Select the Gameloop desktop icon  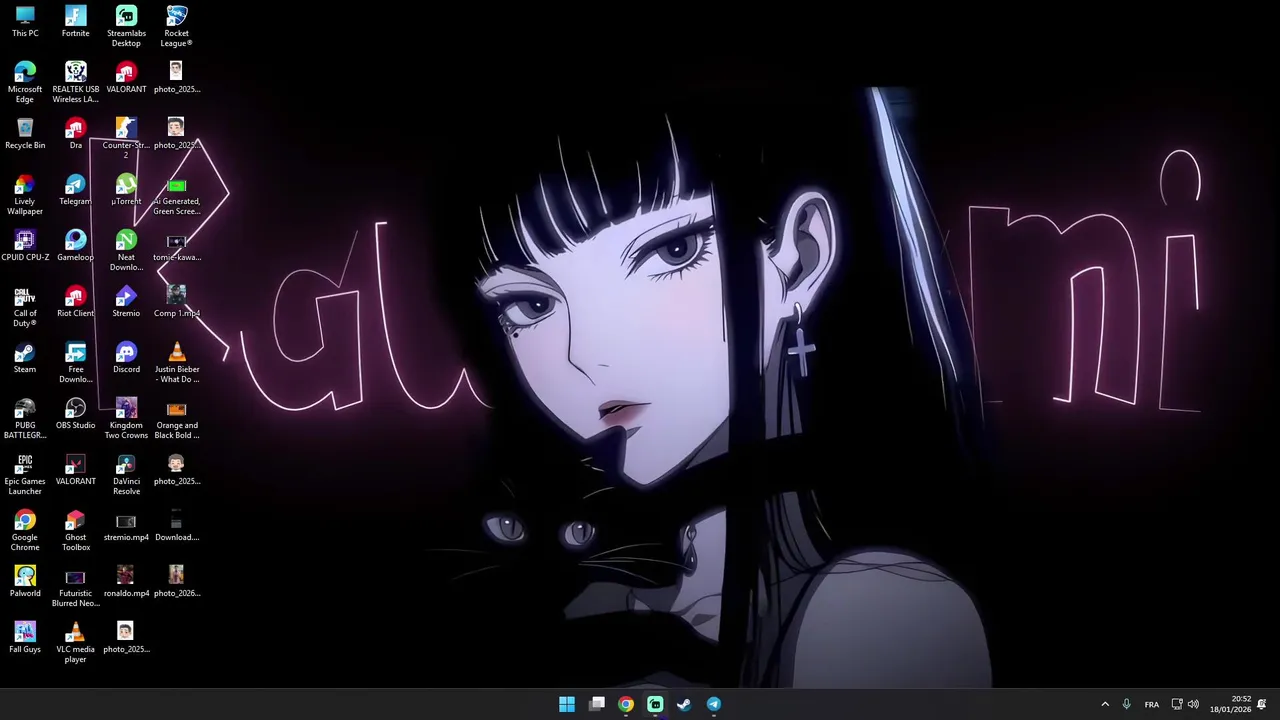tap(75, 246)
